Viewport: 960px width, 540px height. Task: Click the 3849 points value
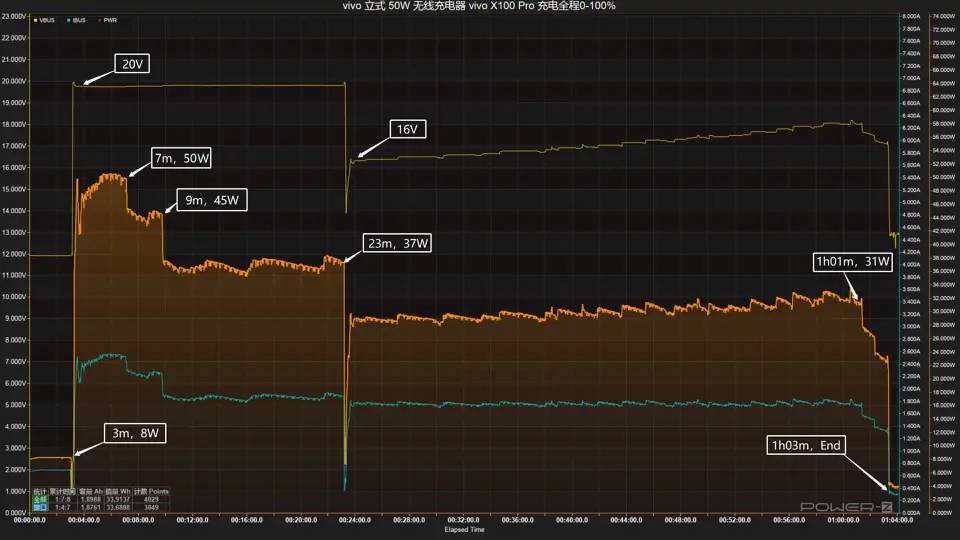[x=151, y=508]
